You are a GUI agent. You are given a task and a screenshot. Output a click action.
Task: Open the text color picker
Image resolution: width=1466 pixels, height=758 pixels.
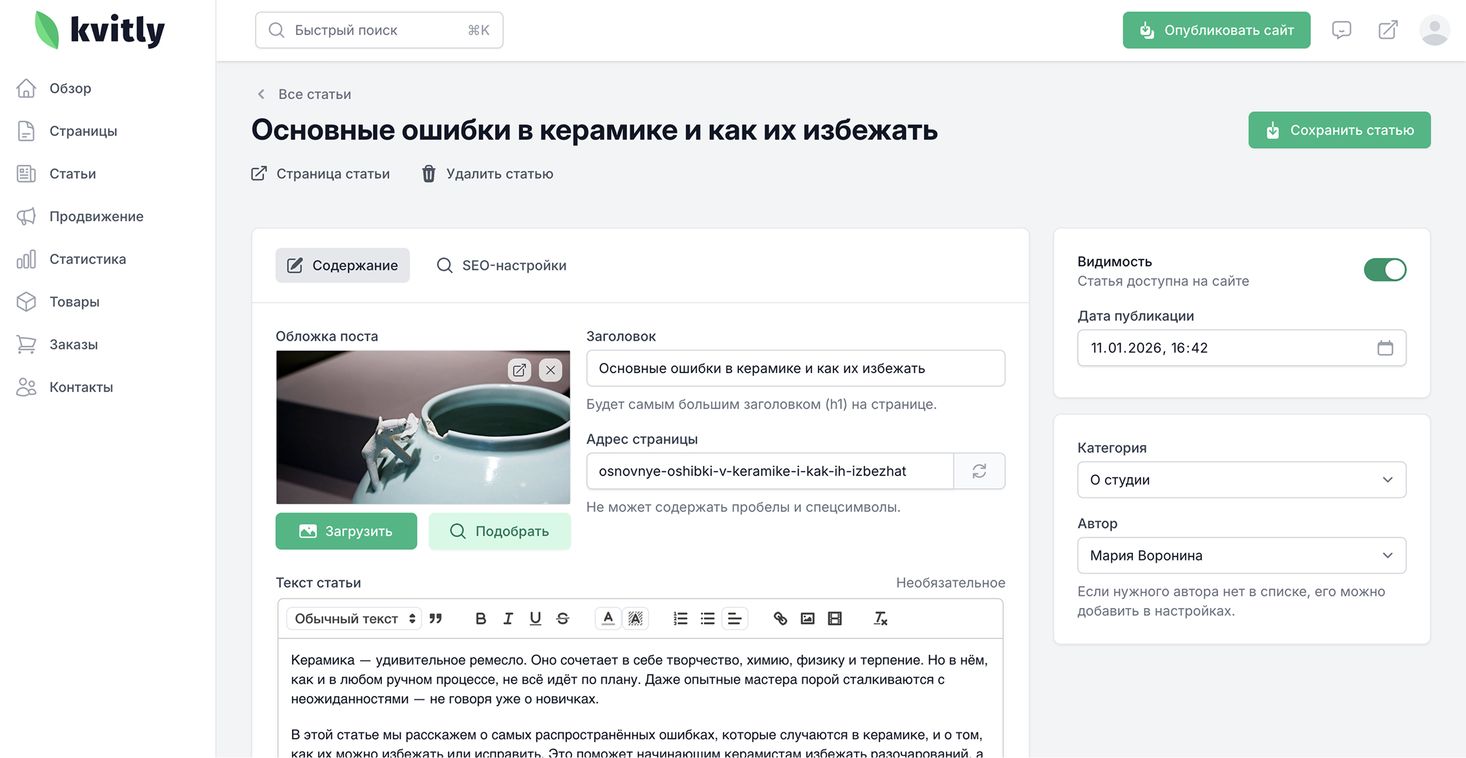tap(608, 619)
